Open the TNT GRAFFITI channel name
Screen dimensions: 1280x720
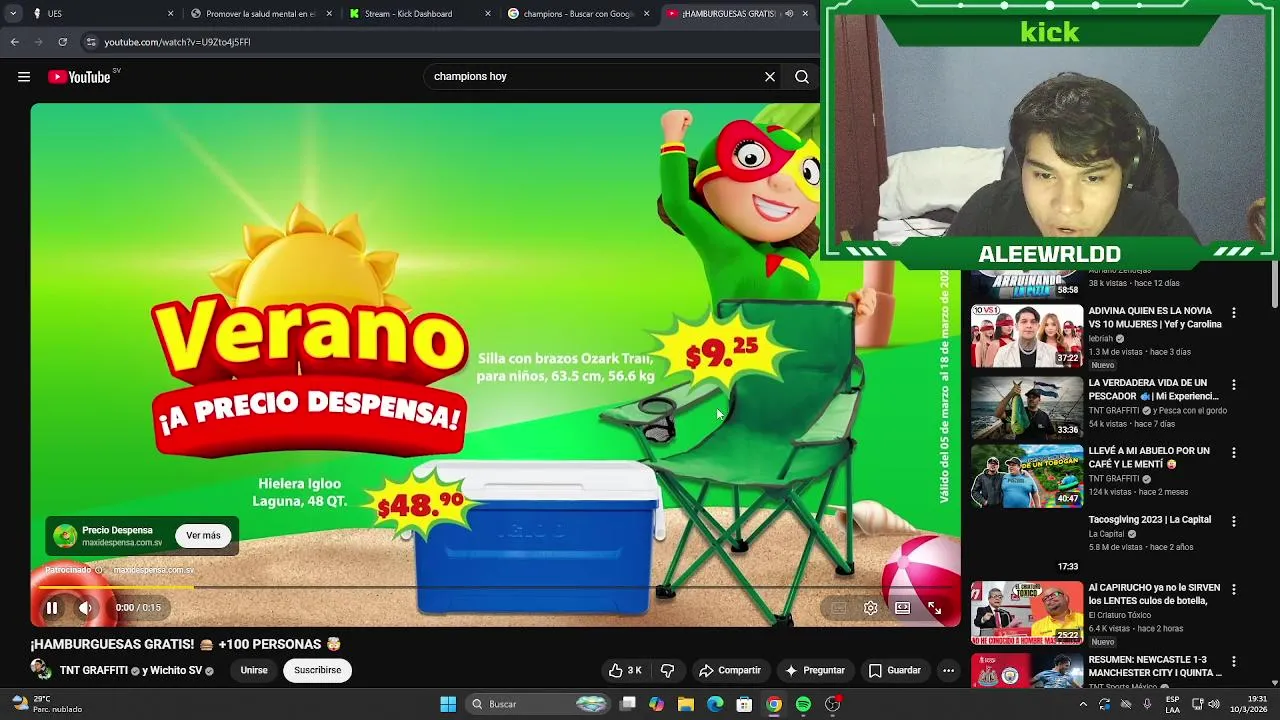[x=93, y=670]
